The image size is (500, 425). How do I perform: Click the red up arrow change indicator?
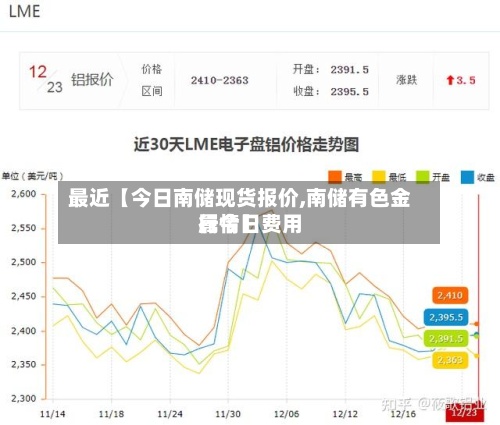click(450, 80)
